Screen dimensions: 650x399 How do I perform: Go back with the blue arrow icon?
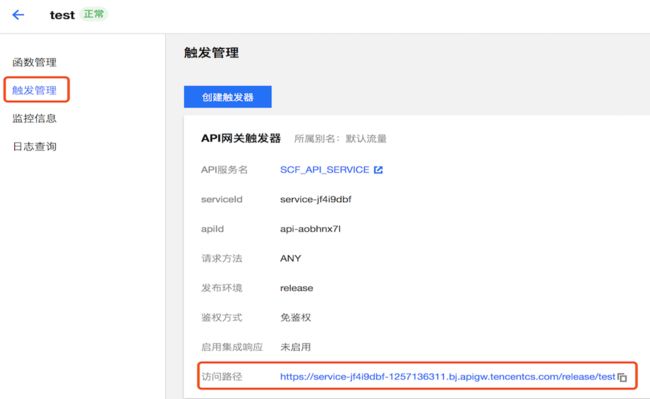coord(18,15)
